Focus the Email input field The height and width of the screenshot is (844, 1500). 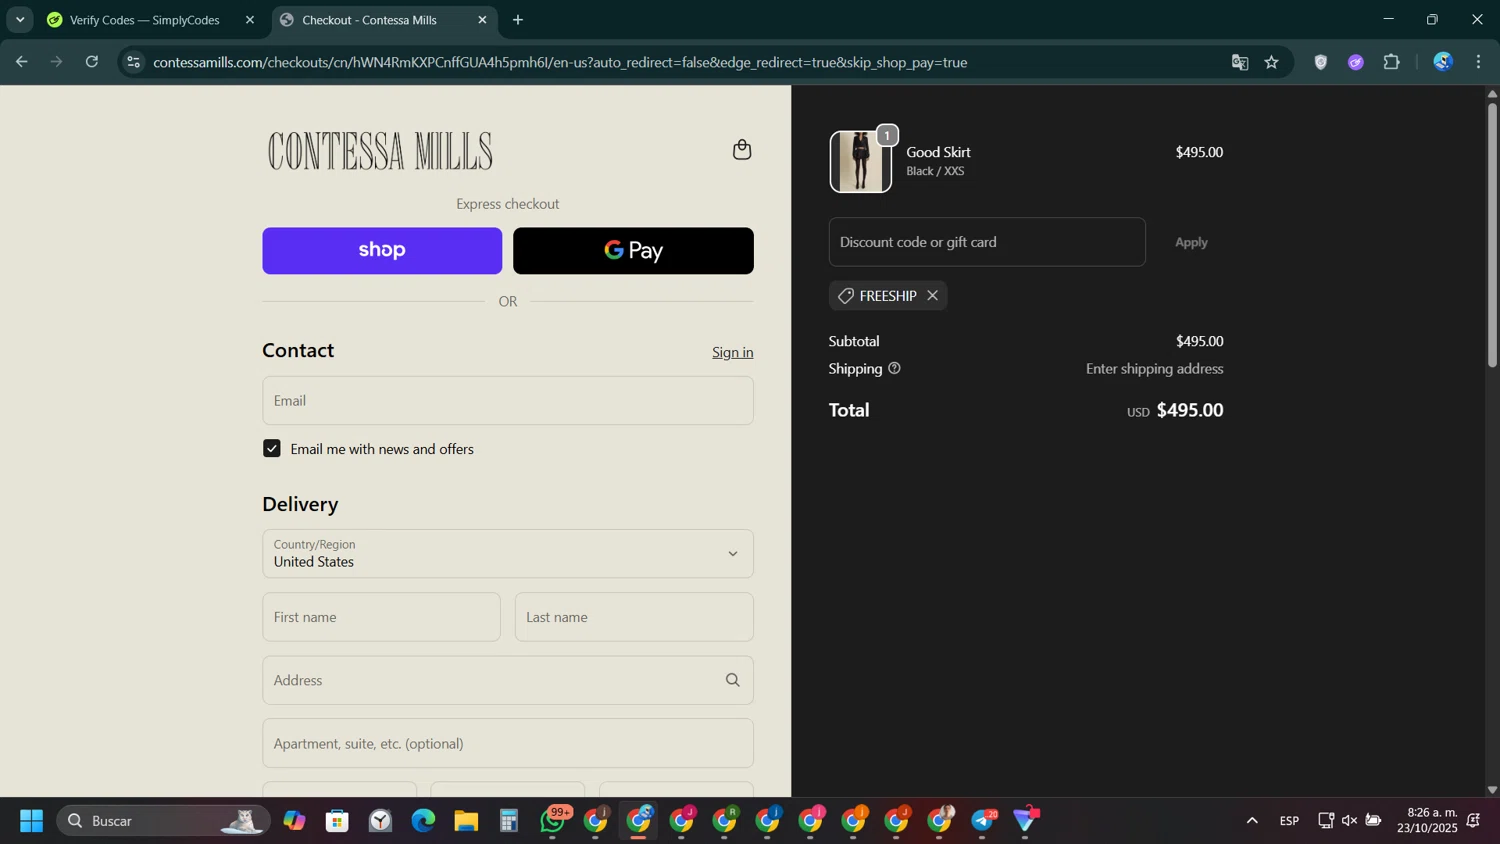508,401
